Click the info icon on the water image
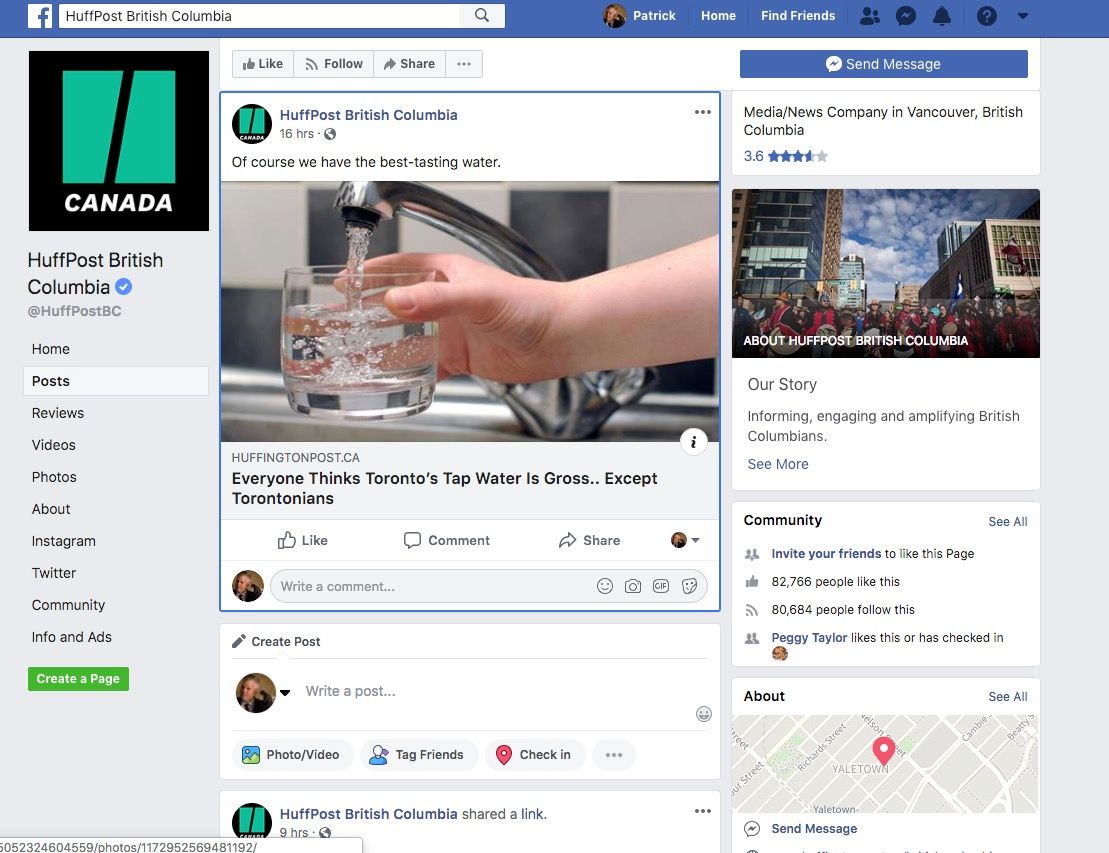 click(x=694, y=442)
